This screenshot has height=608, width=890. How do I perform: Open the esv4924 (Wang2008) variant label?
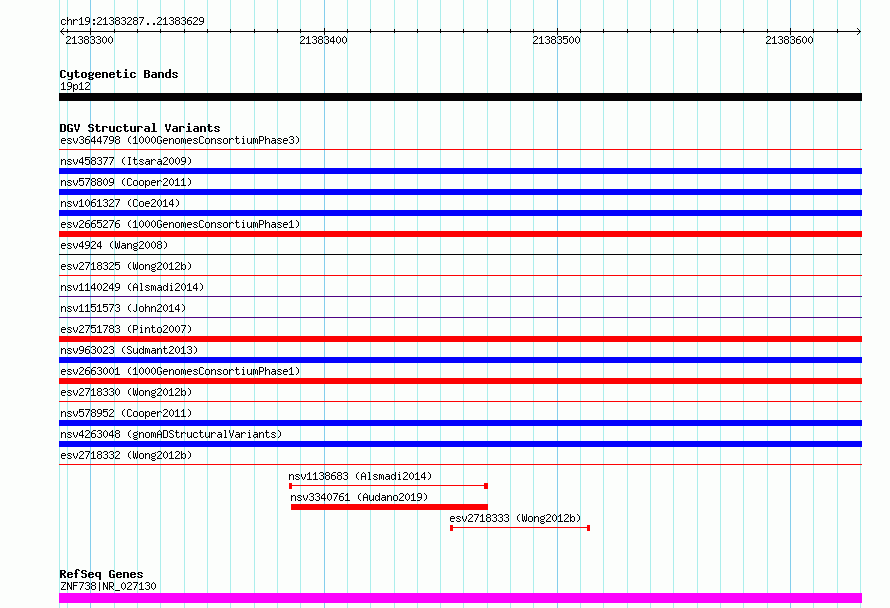coord(114,245)
